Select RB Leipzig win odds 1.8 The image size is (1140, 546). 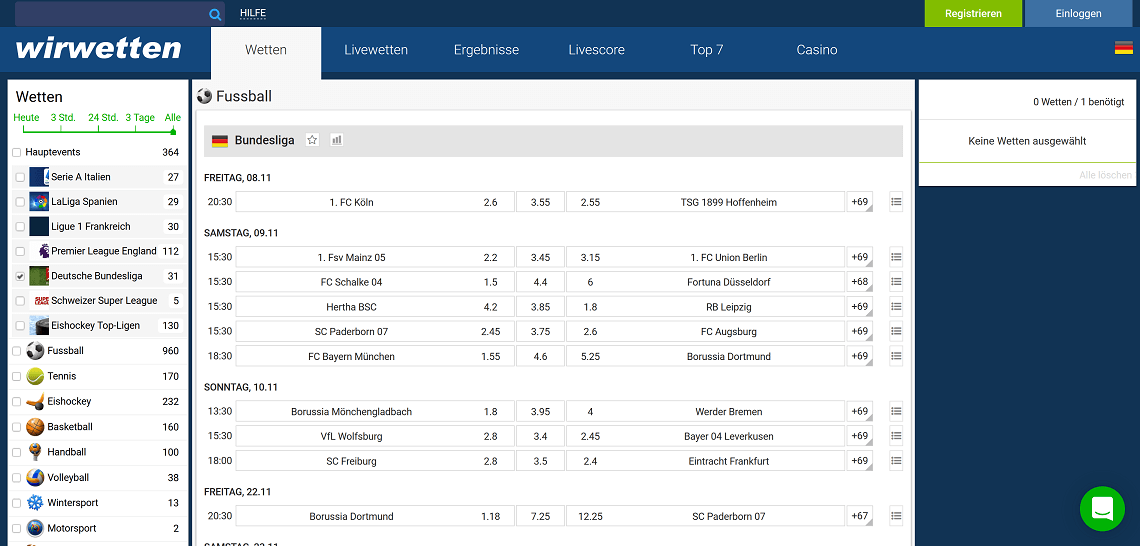tap(706, 307)
